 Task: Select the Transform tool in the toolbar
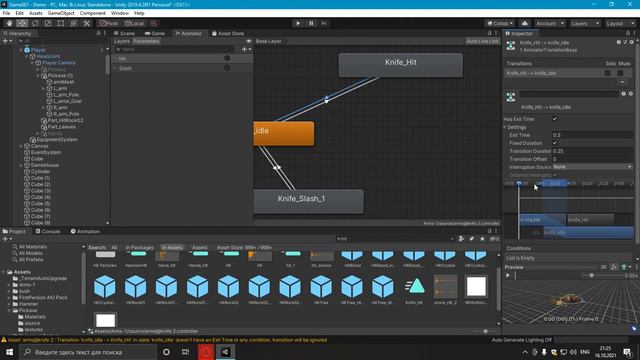(73, 23)
